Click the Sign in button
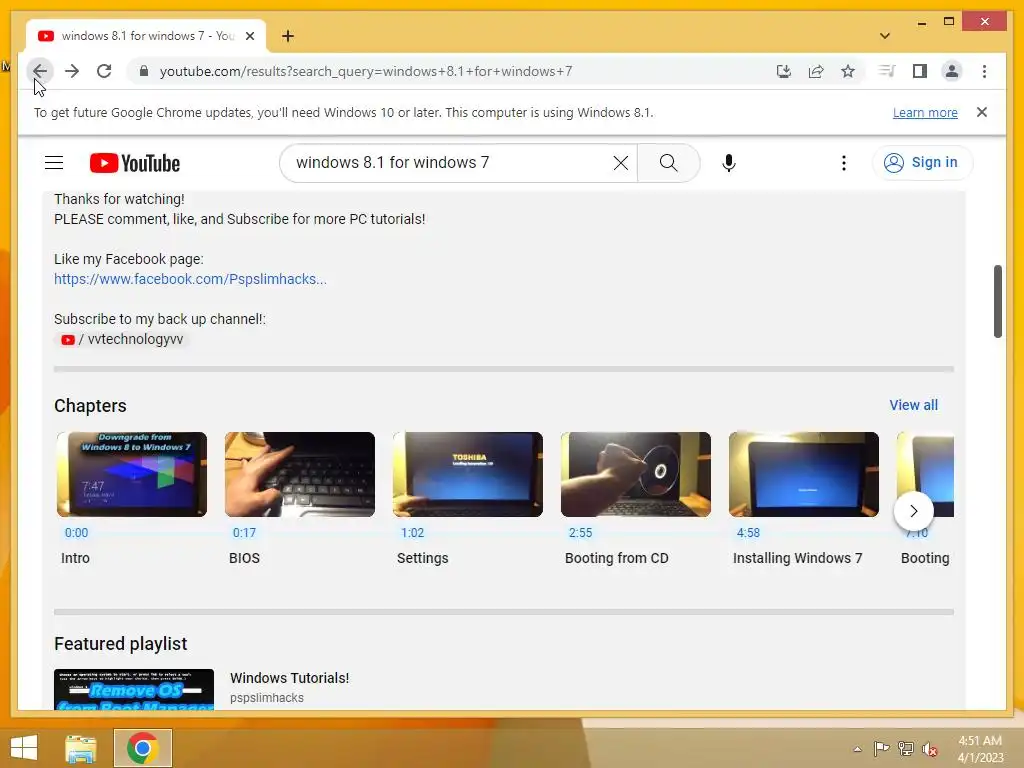The width and height of the screenshot is (1024, 768). (x=921, y=163)
